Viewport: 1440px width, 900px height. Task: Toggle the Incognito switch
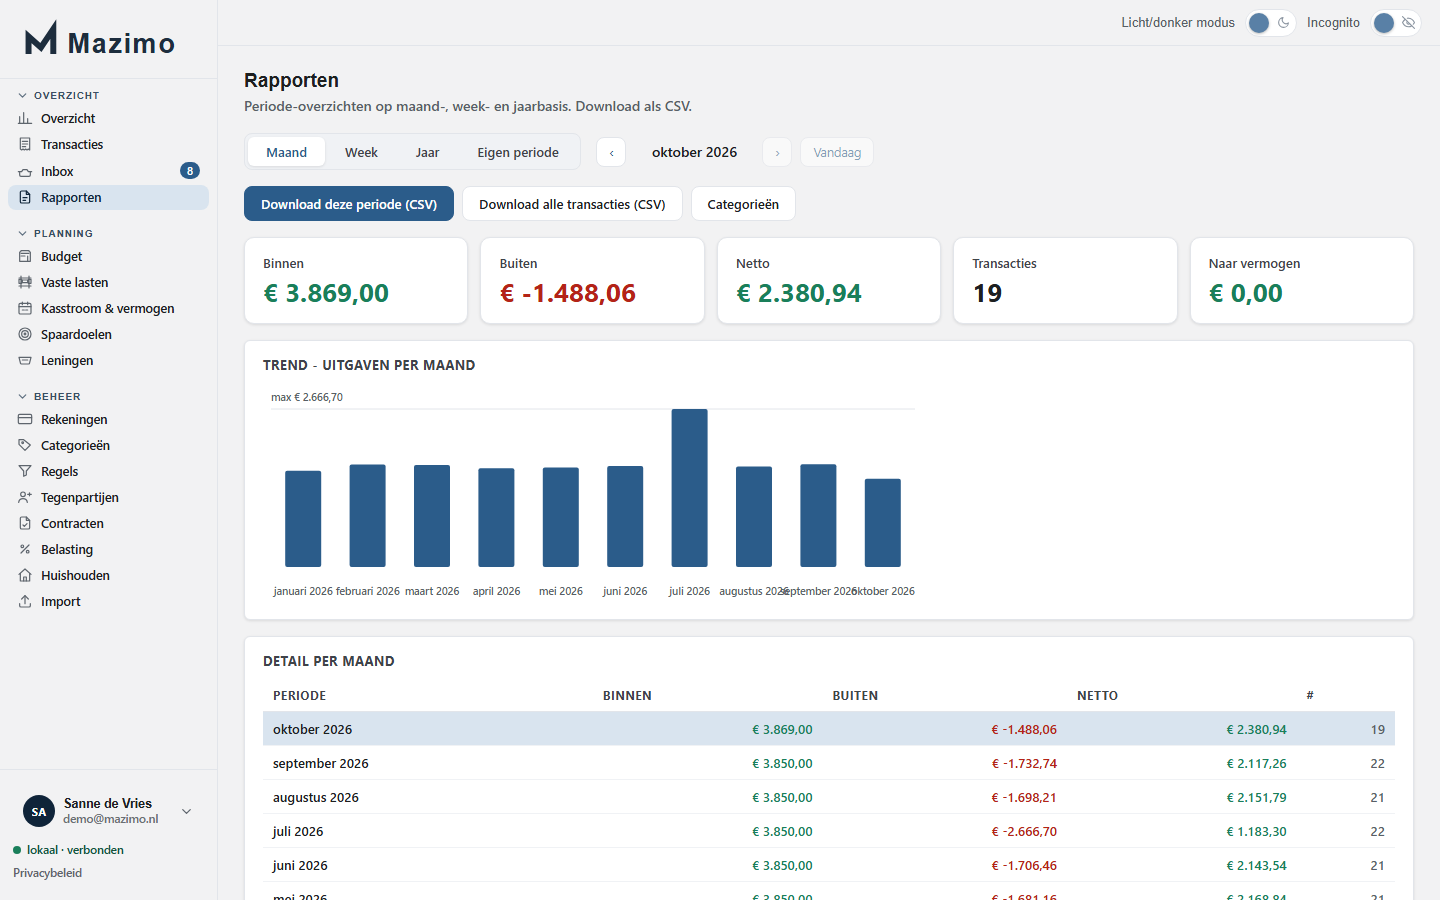(x=1396, y=23)
